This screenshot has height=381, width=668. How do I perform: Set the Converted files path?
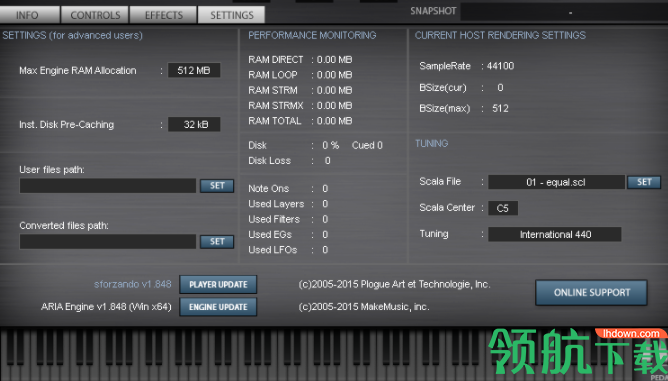coord(217,242)
